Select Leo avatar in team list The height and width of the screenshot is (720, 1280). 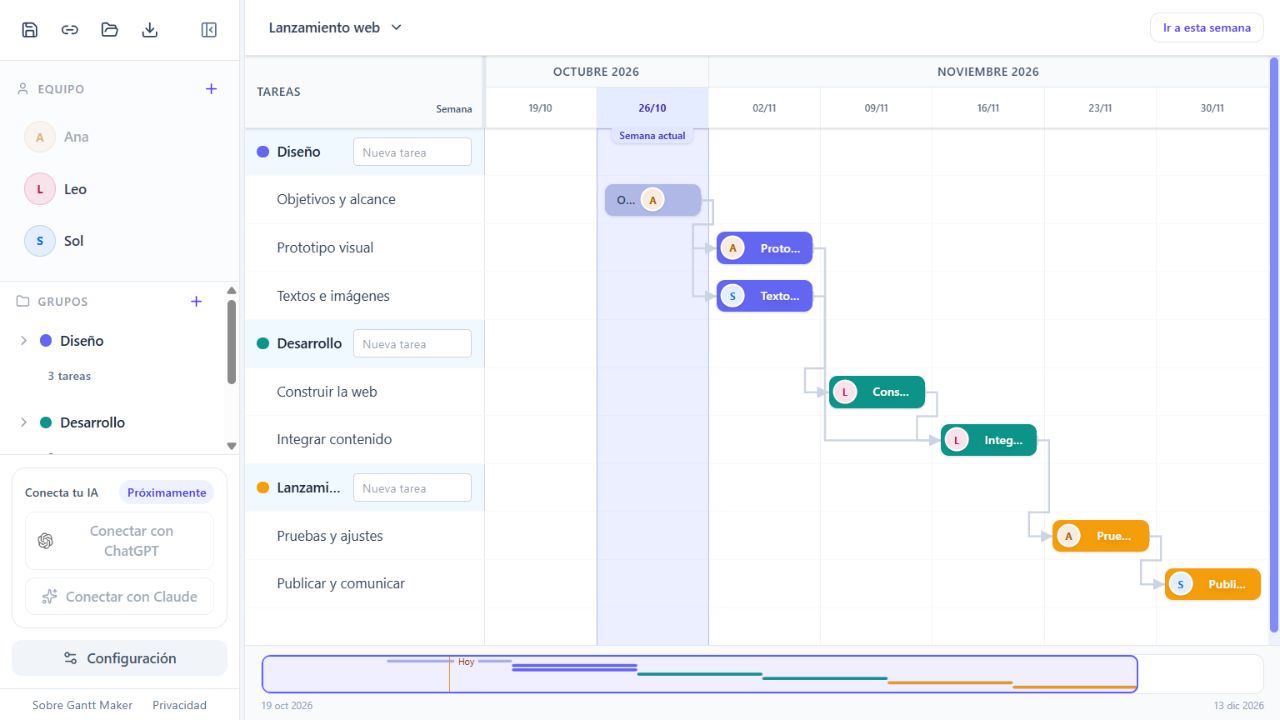(x=40, y=189)
